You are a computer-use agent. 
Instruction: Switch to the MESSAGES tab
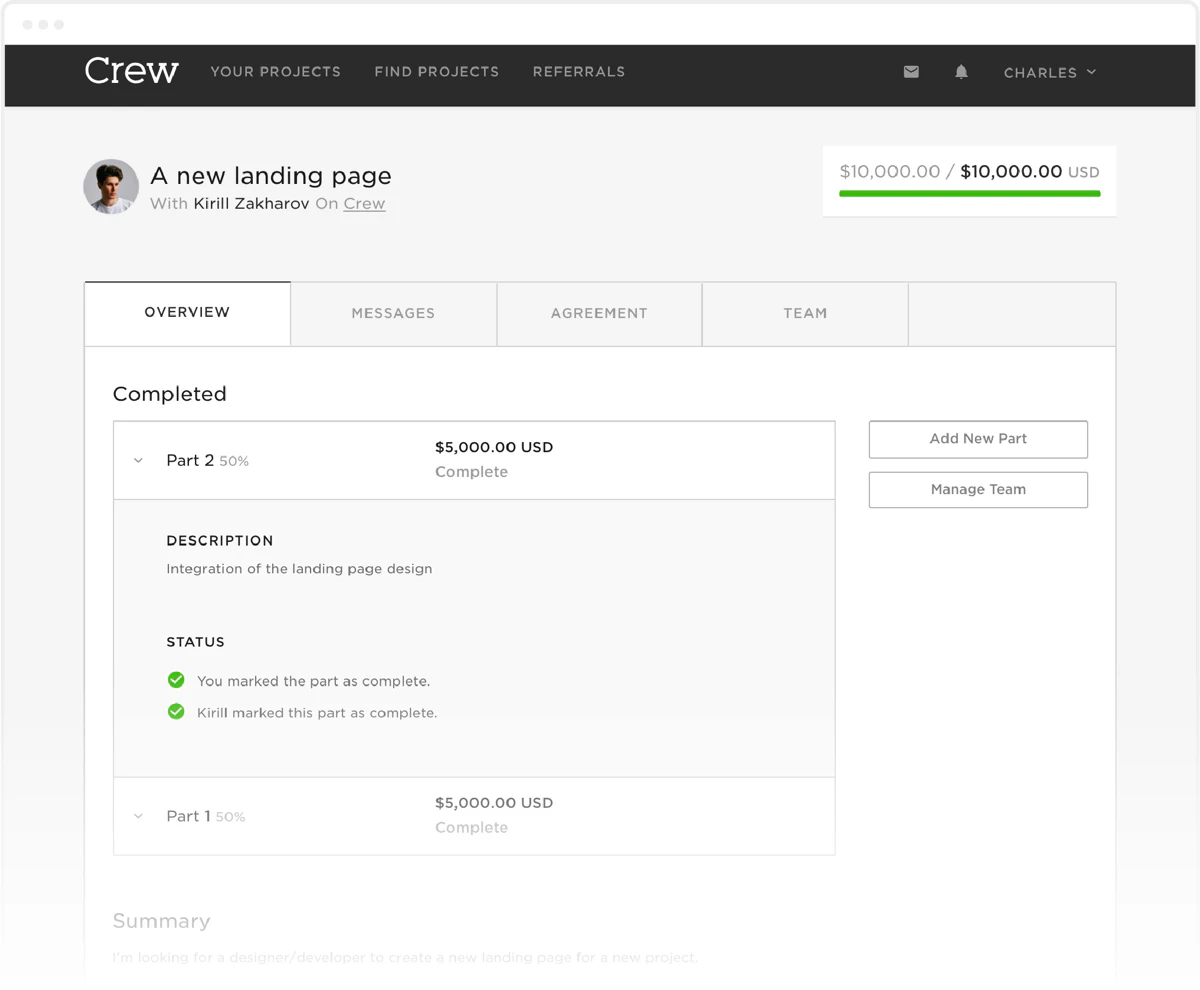coord(393,314)
